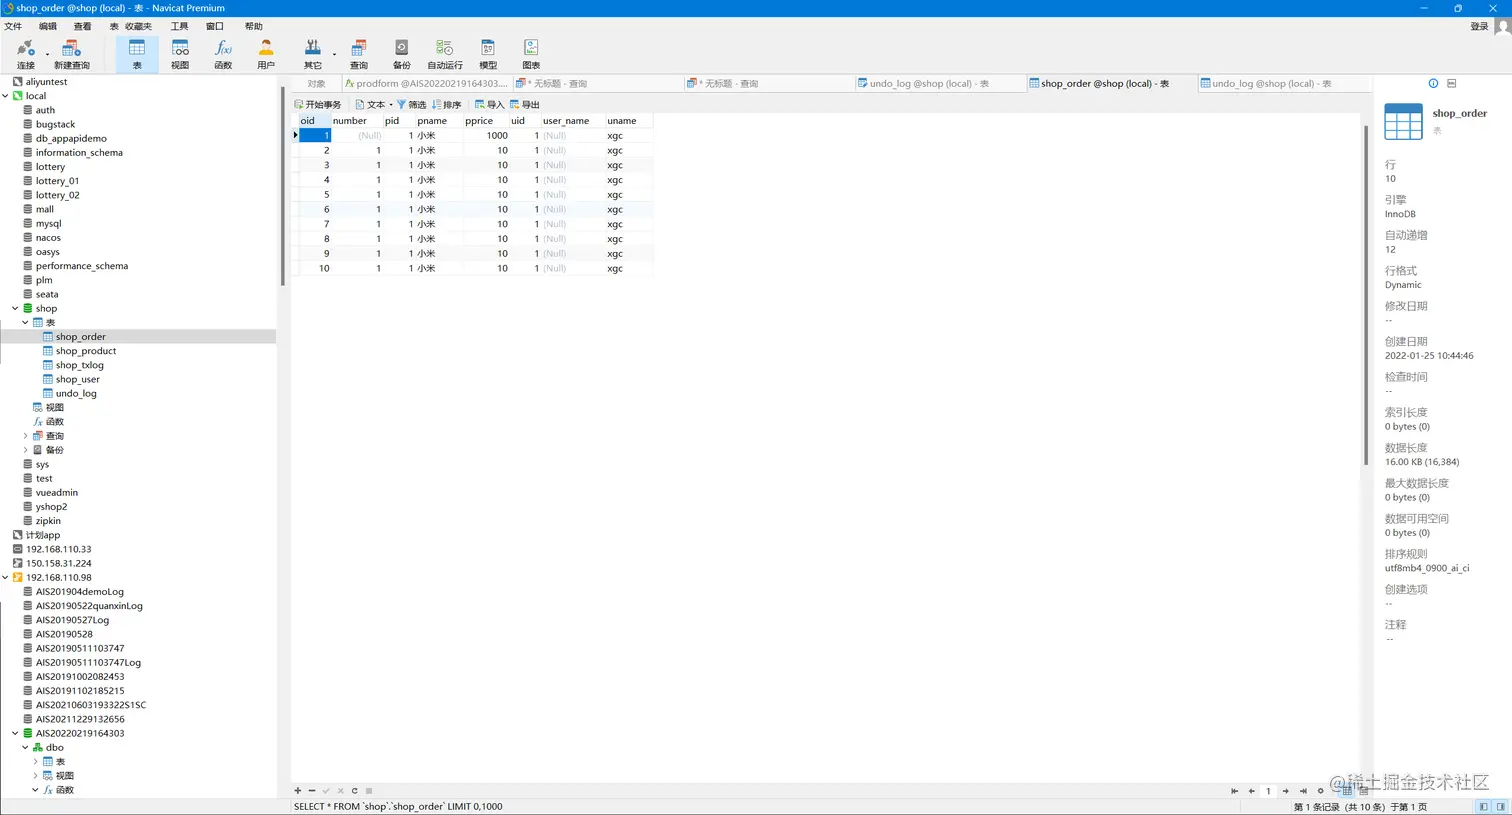The image size is (1512, 815).
Task: Select the mysql database in tree
Action: (x=48, y=223)
